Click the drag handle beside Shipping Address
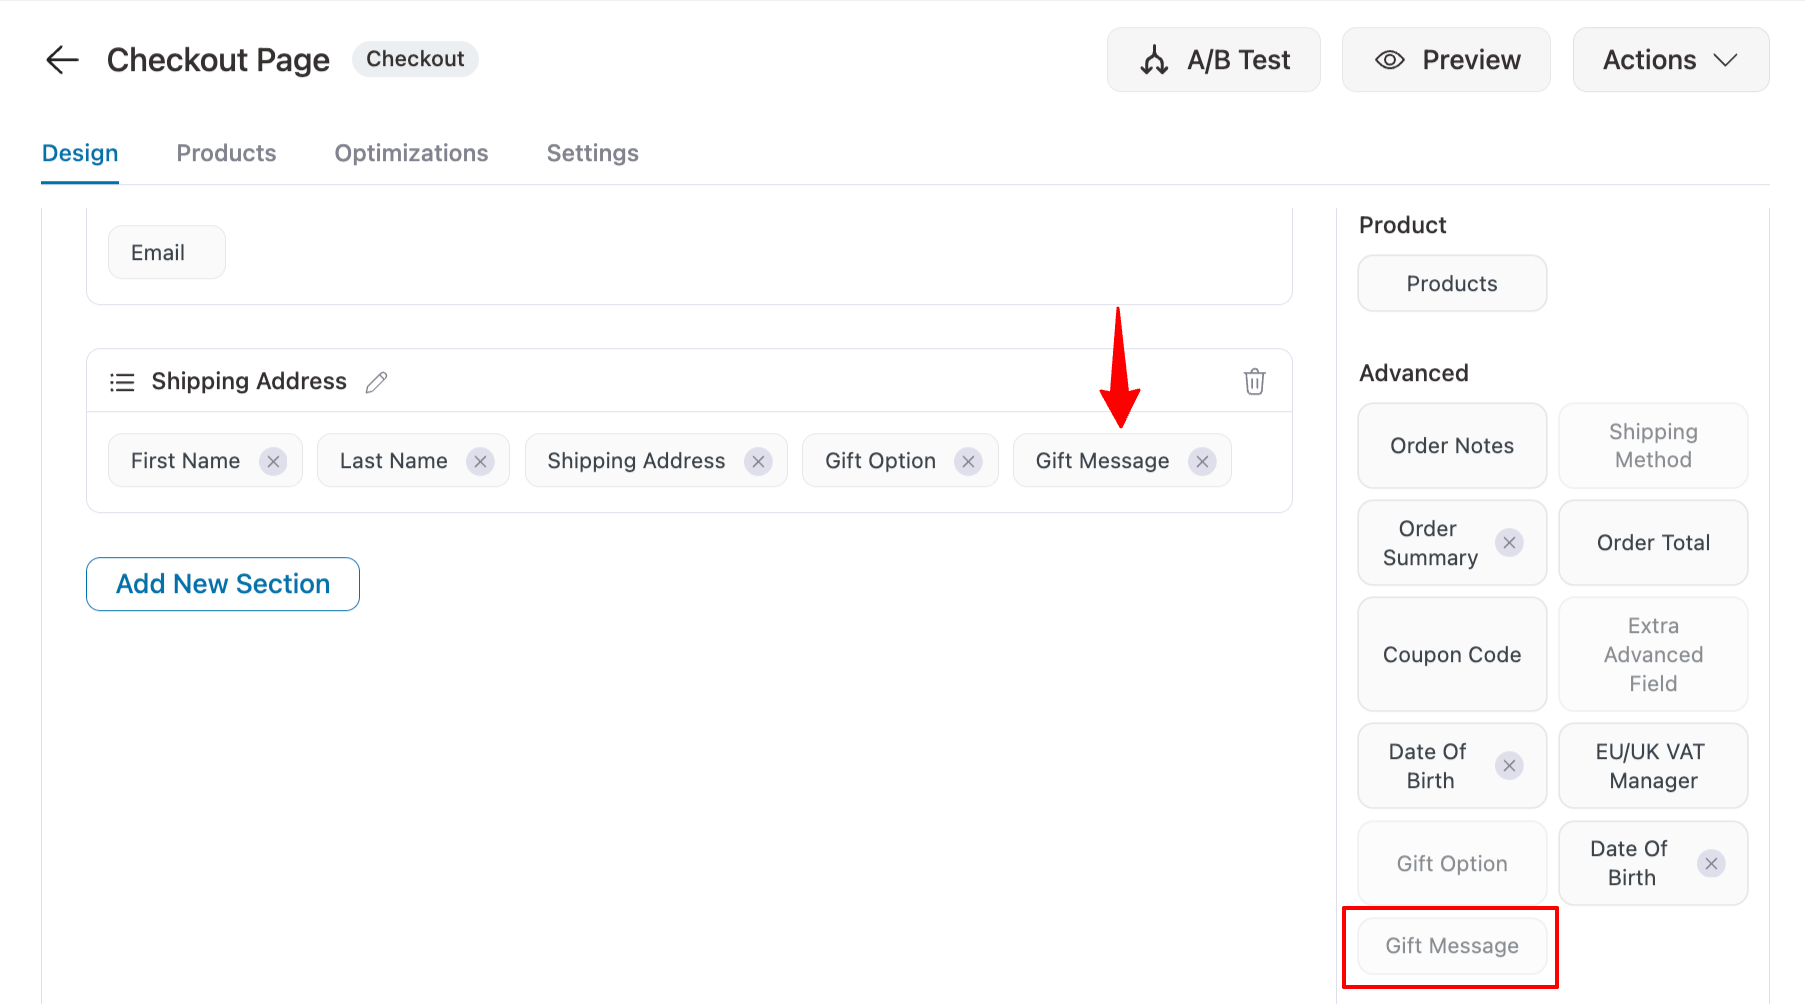Viewport: 1805px width, 1004px height. click(x=121, y=381)
